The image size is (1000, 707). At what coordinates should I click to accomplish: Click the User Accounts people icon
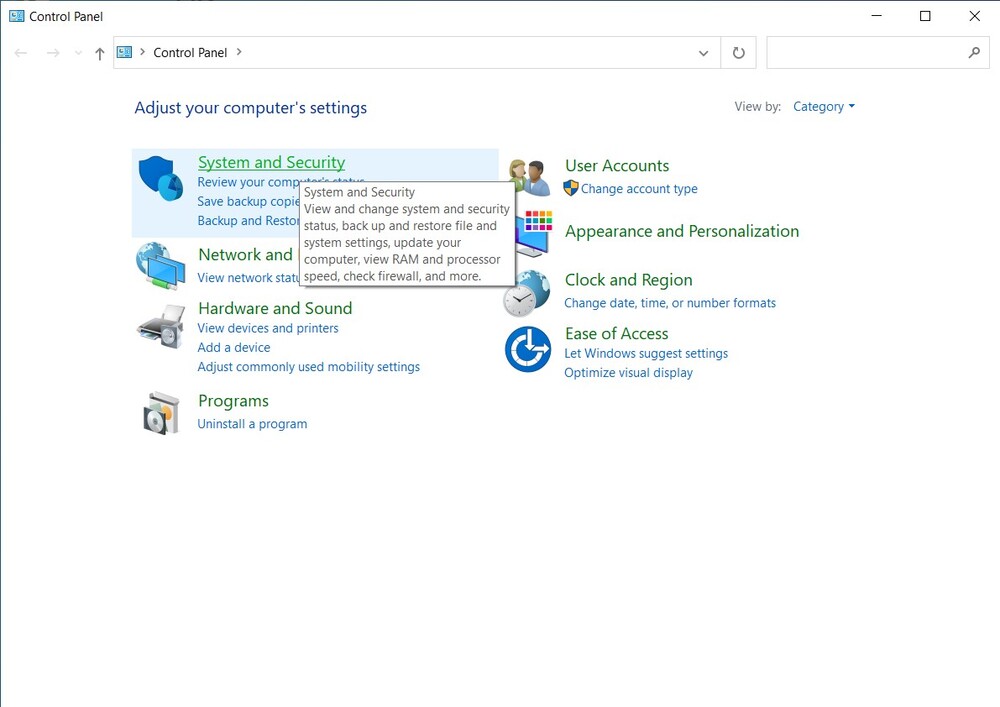point(529,178)
